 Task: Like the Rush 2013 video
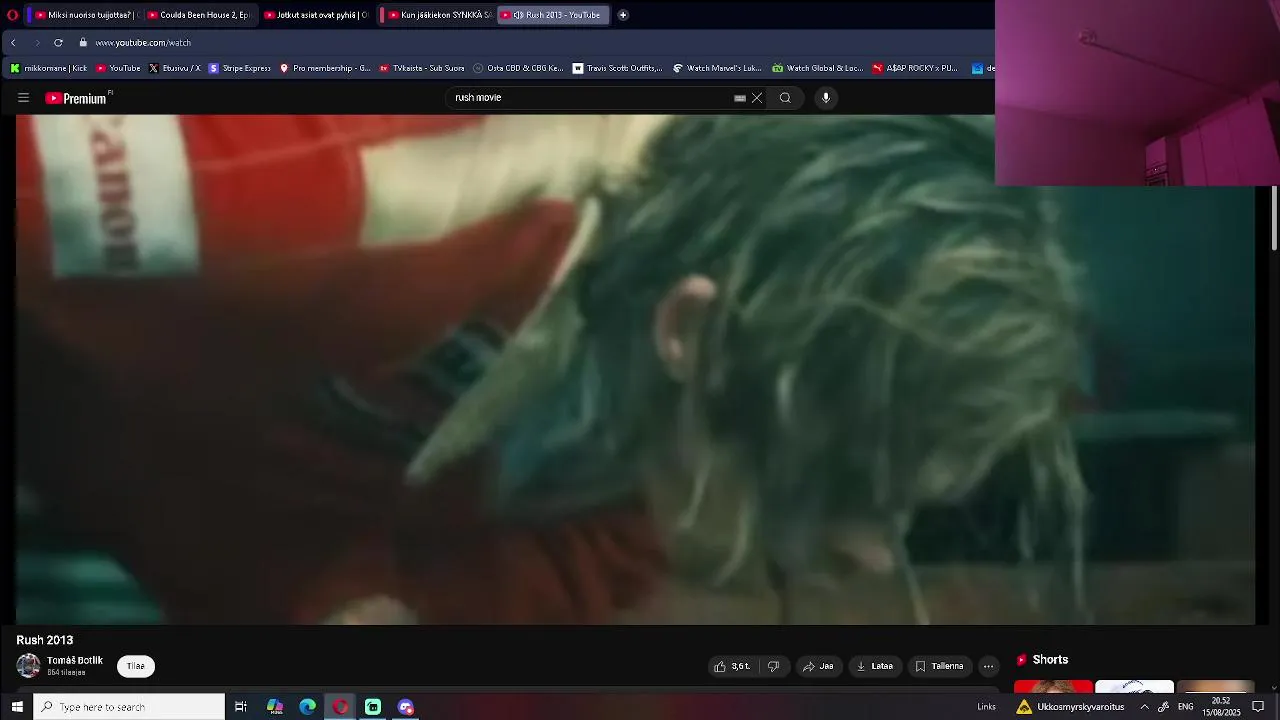click(732, 666)
